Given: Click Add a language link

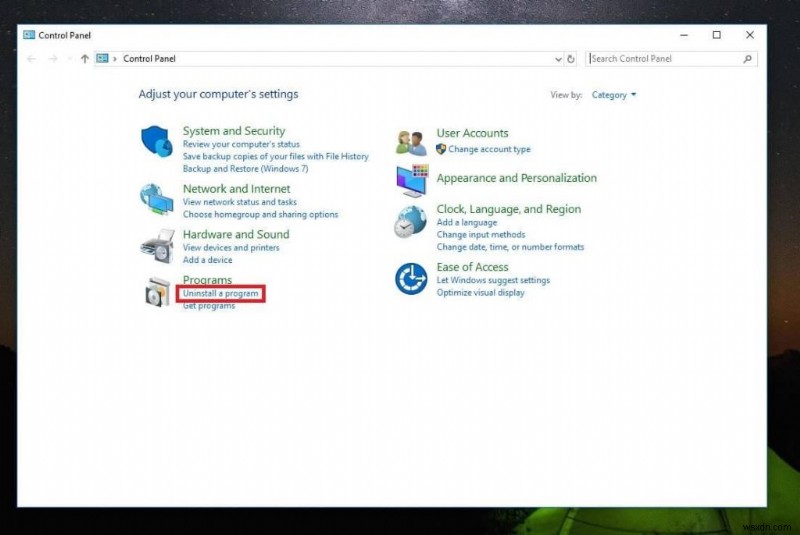Looking at the screenshot, I should [x=466, y=222].
